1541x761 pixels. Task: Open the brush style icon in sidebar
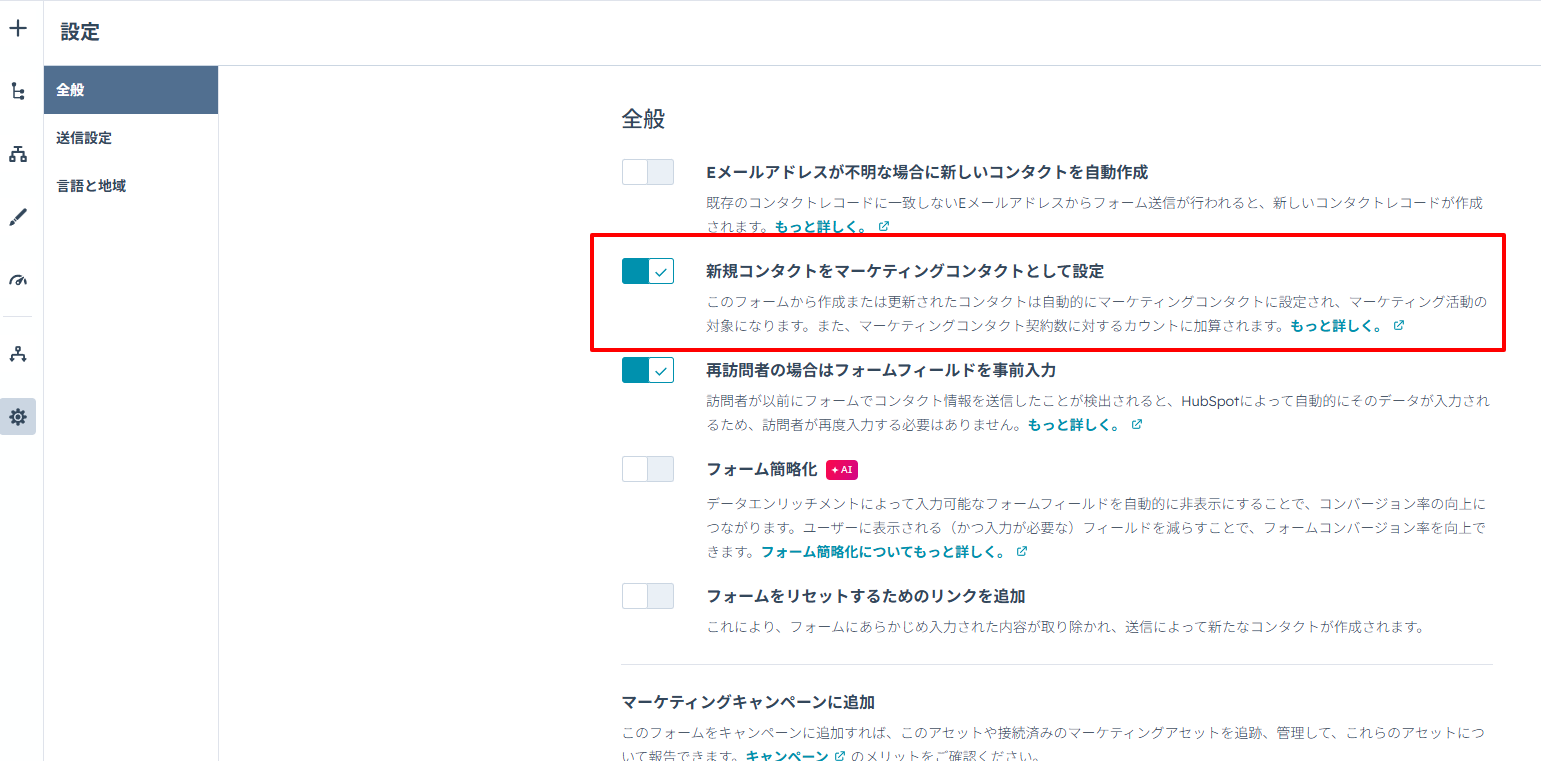[x=17, y=217]
